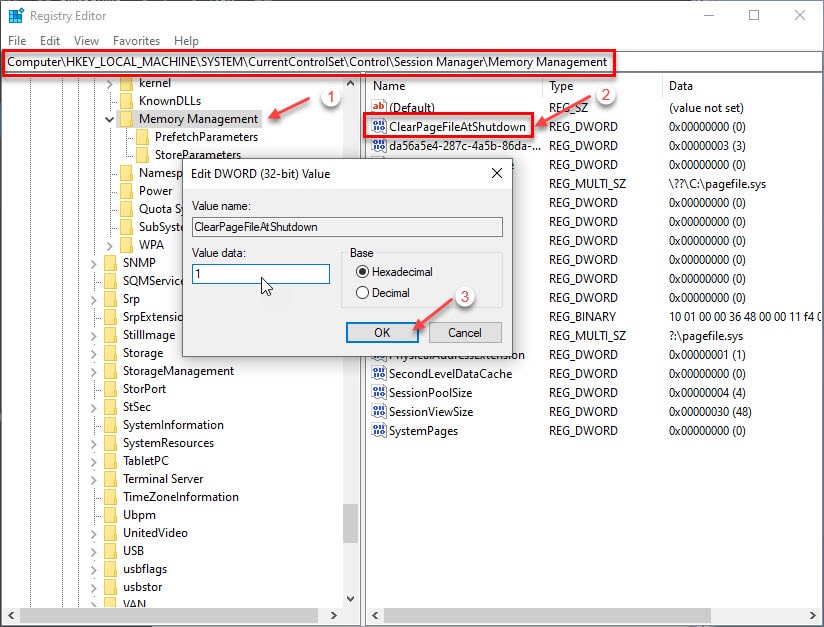The height and width of the screenshot is (627, 824).
Task: Click the SNMP folder icon
Action: pos(110,263)
